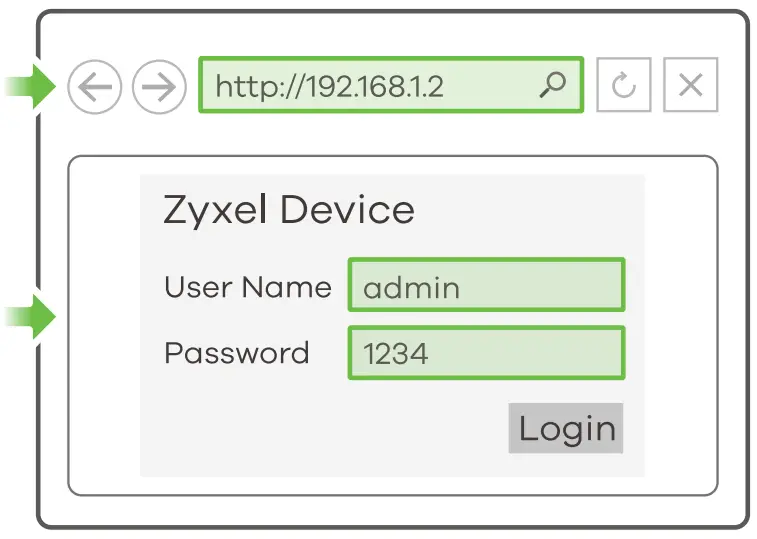Click the browser back arrow button
The width and height of the screenshot is (757, 539).
pos(95,87)
